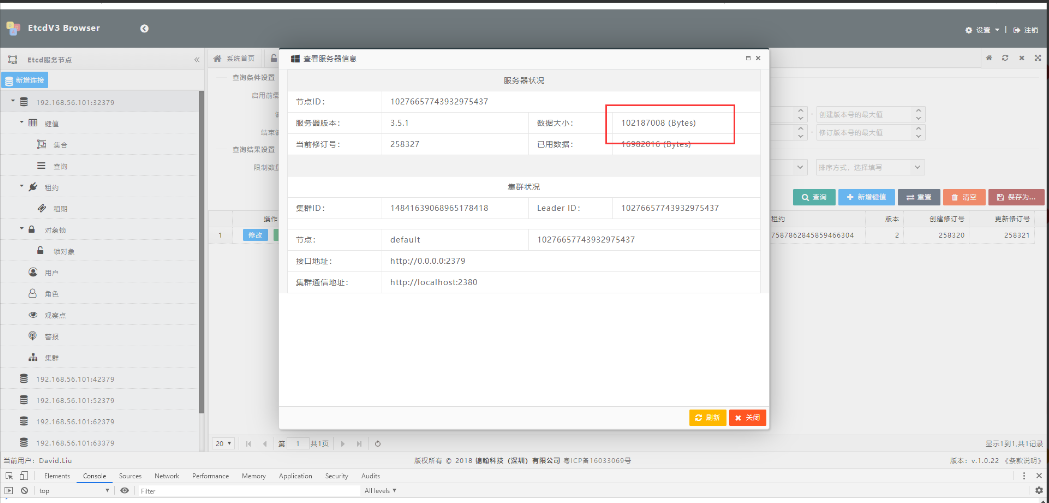This screenshot has height=503, width=1049.
Task: Open the DevTools All levels dropdown
Action: pos(380,490)
